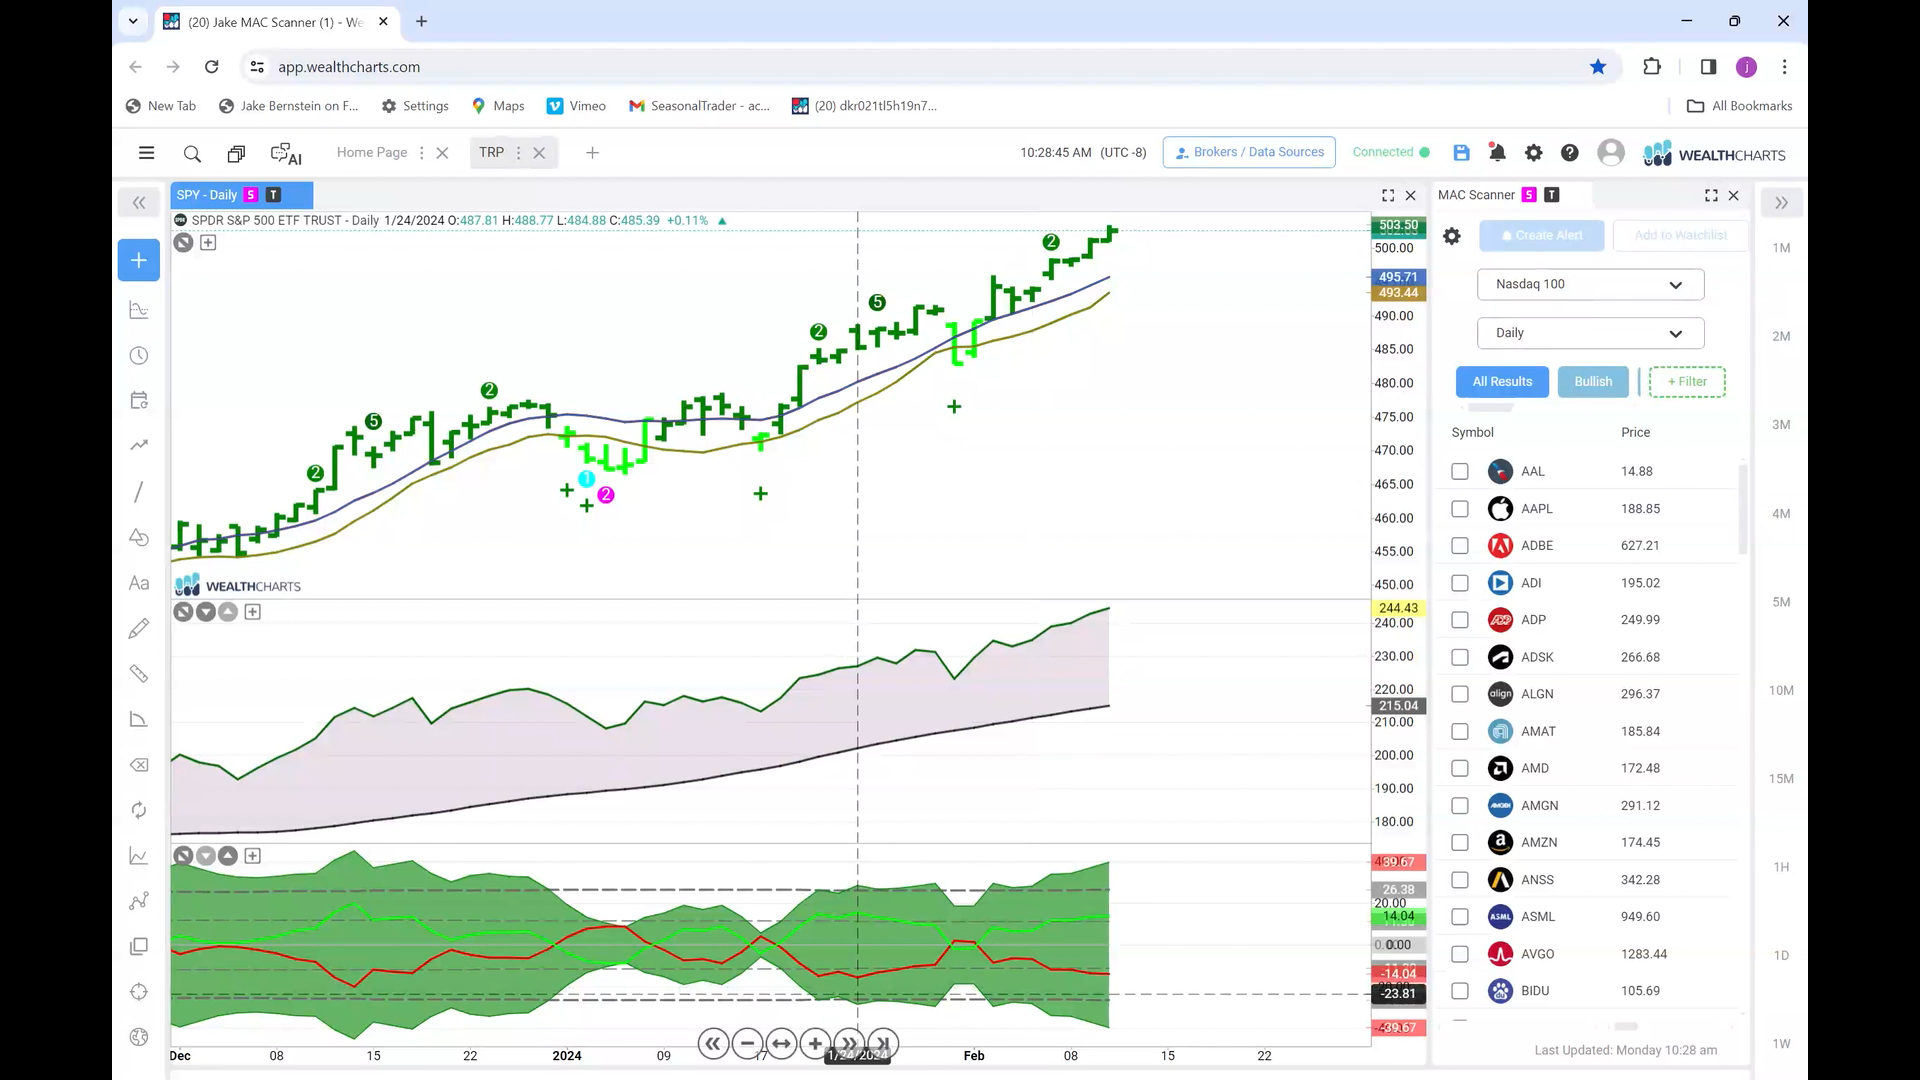1920x1080 pixels.
Task: Expand the browser tab search chevron
Action: 133,21
